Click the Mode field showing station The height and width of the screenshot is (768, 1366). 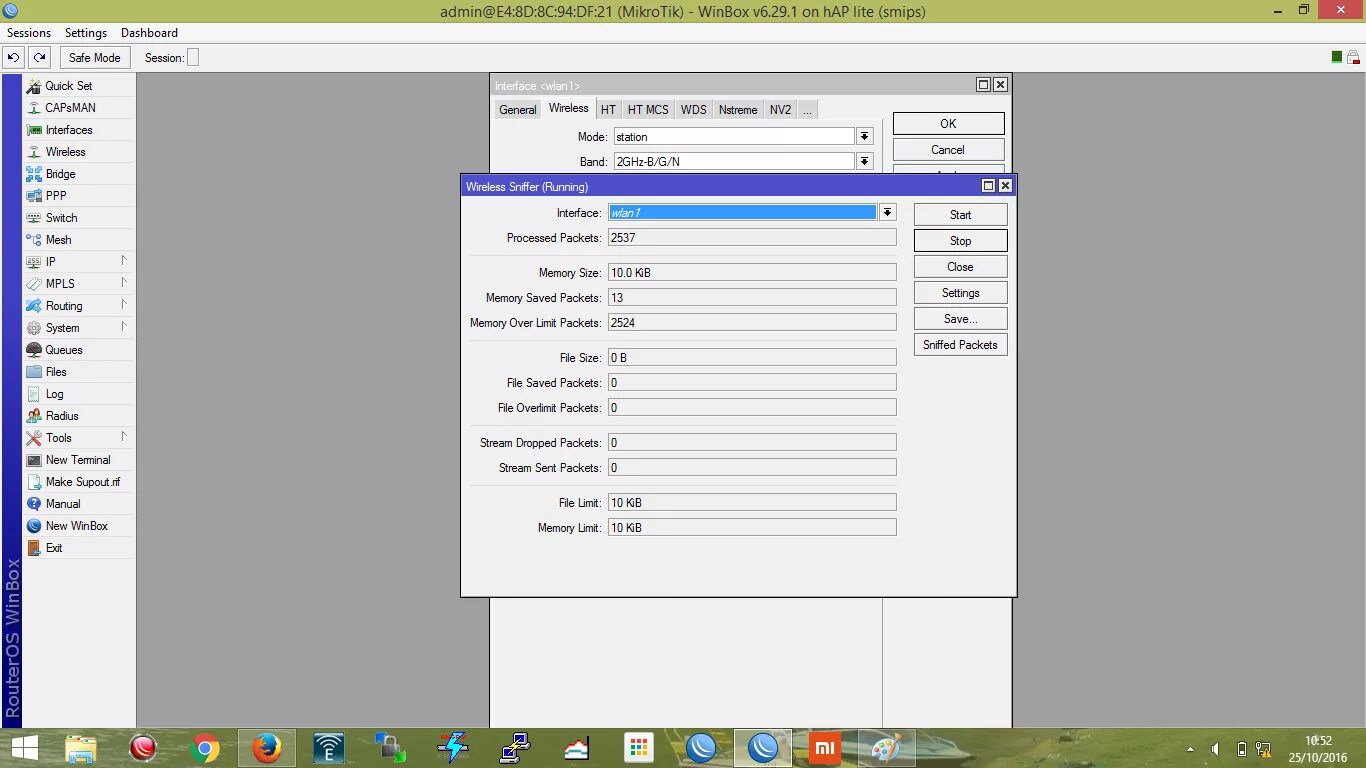pyautogui.click(x=733, y=137)
